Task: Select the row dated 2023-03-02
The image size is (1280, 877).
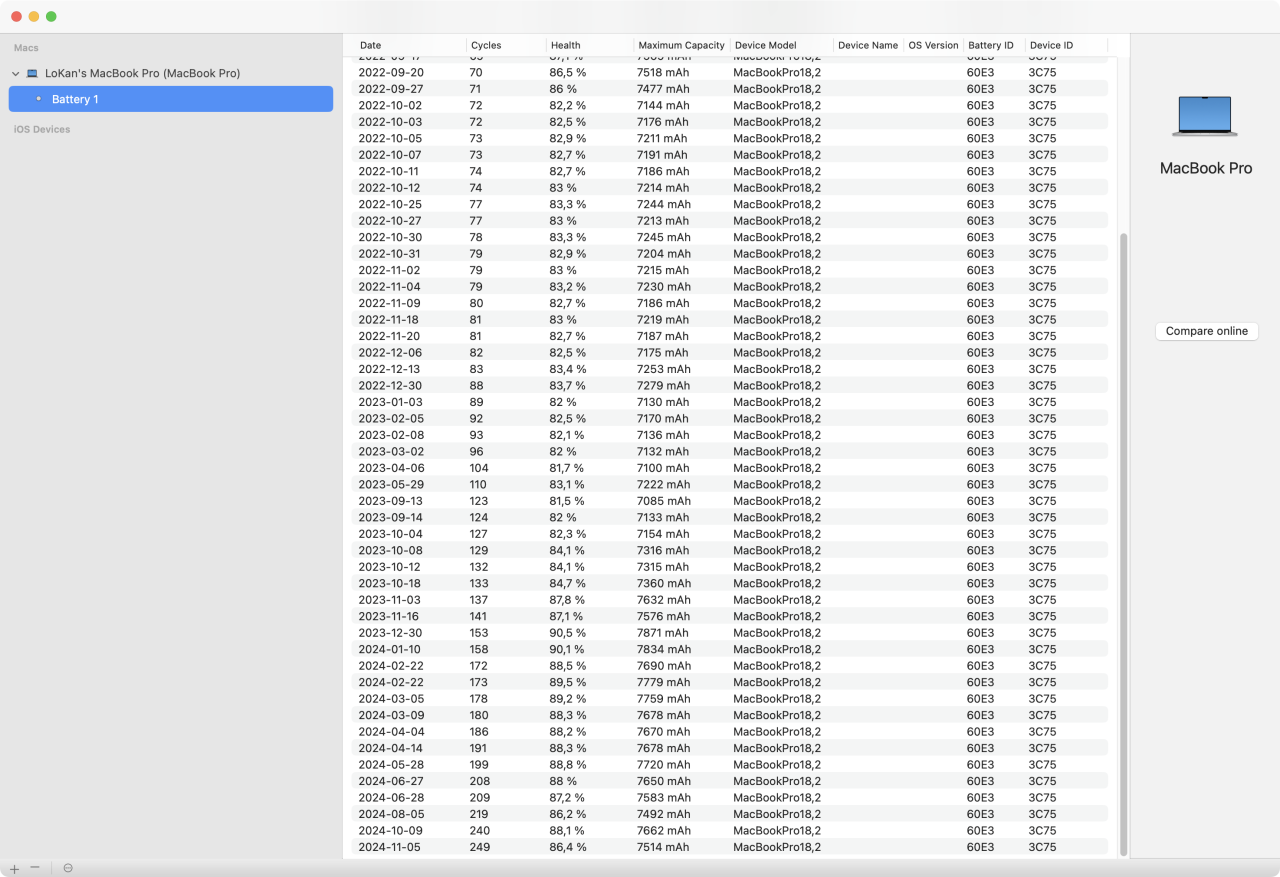Action: click(731, 451)
